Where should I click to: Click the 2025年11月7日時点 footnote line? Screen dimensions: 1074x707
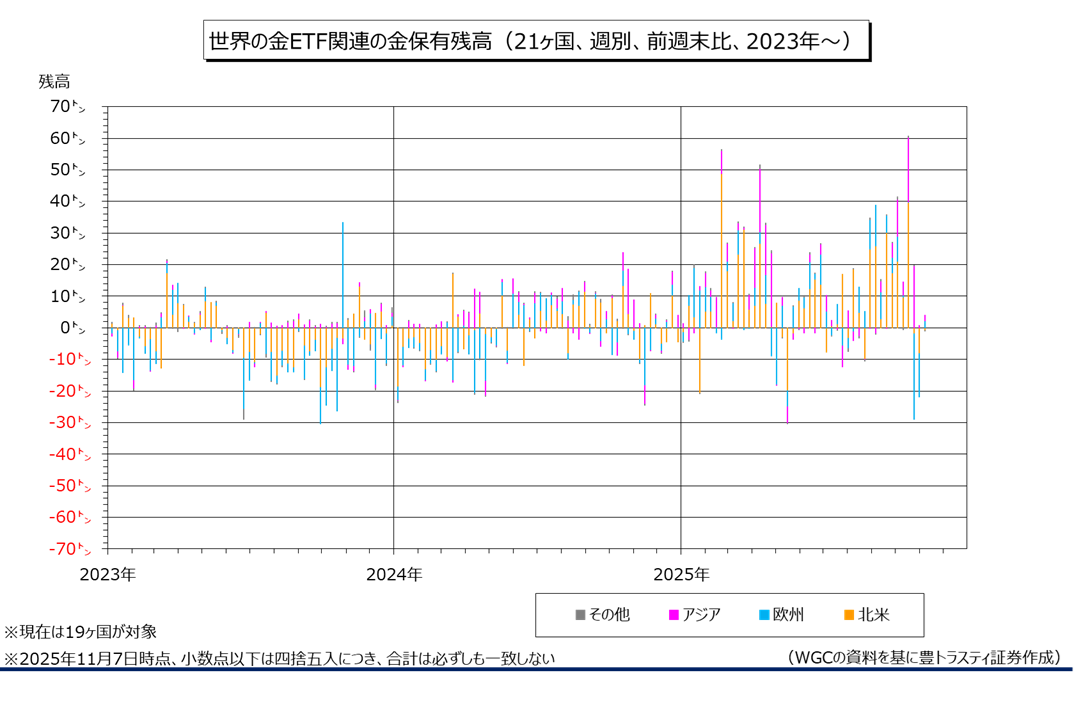[x=280, y=658]
